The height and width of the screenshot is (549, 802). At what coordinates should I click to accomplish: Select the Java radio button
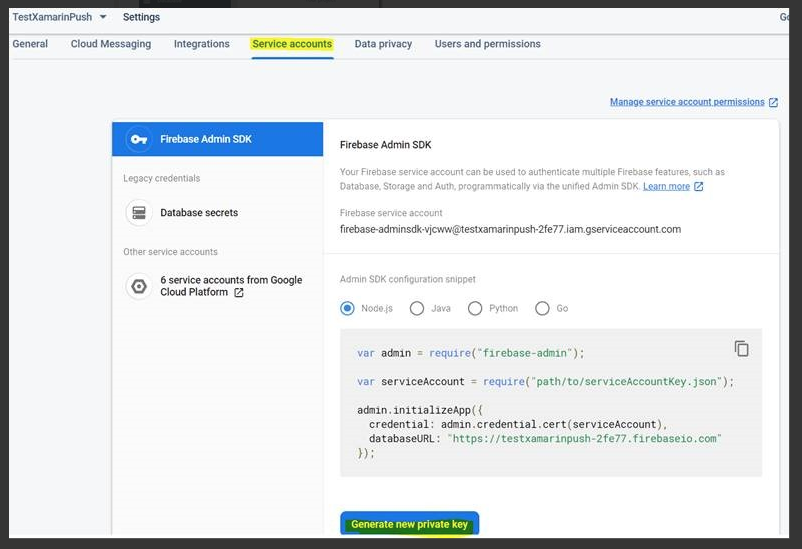tap(417, 309)
